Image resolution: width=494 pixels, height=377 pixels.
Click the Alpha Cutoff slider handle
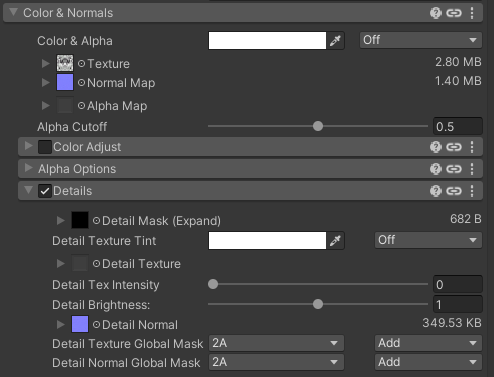[x=318, y=126]
